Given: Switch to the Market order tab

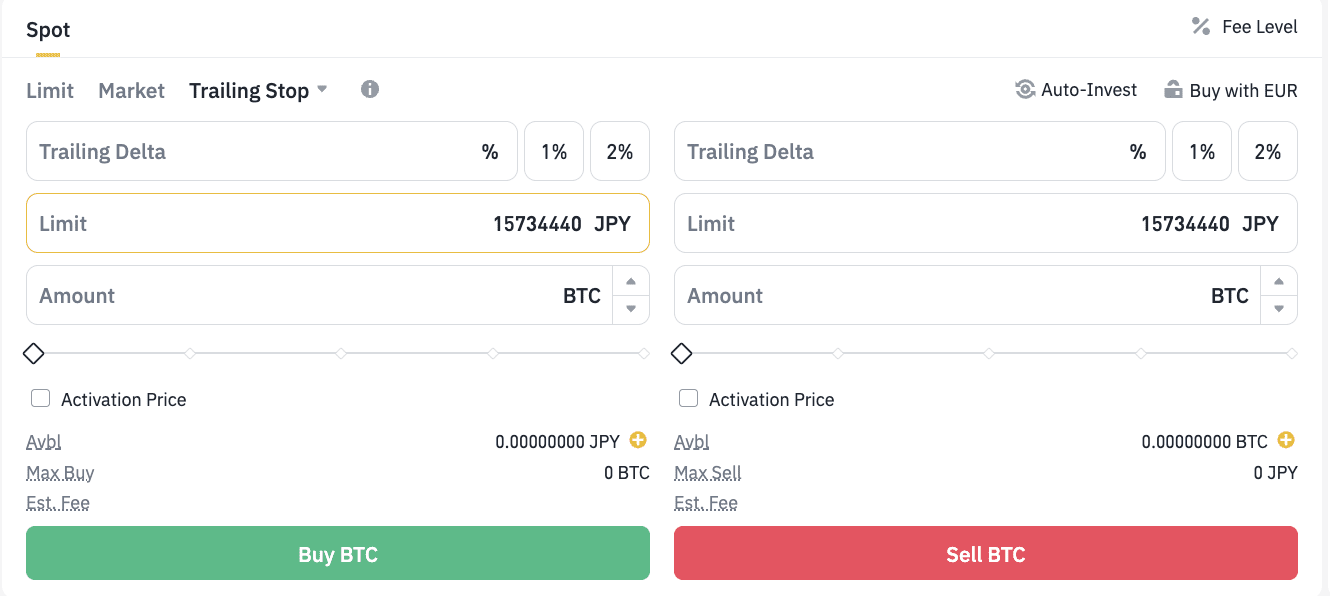Looking at the screenshot, I should 131,91.
